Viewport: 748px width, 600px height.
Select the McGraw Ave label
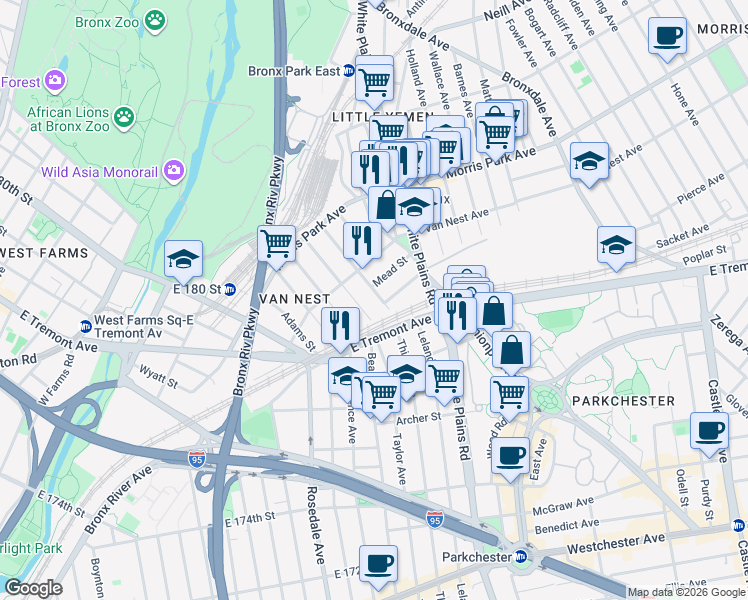pos(563,506)
